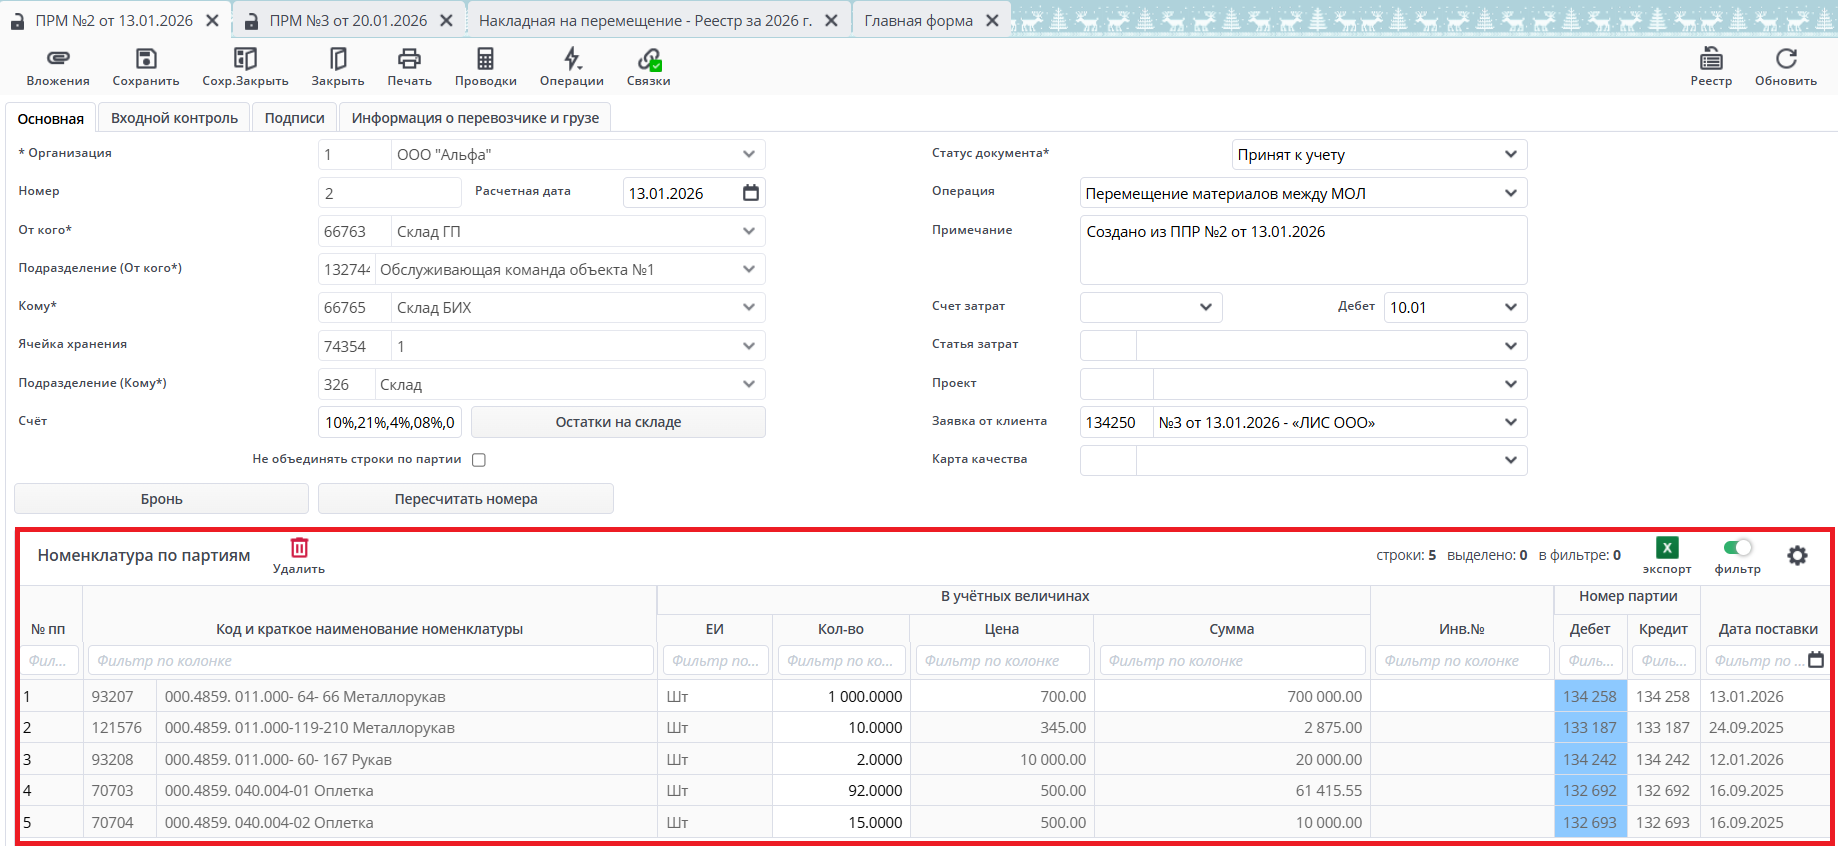Check 'Не объединять строки по партии' checkbox
The width and height of the screenshot is (1838, 846).
[479, 460]
